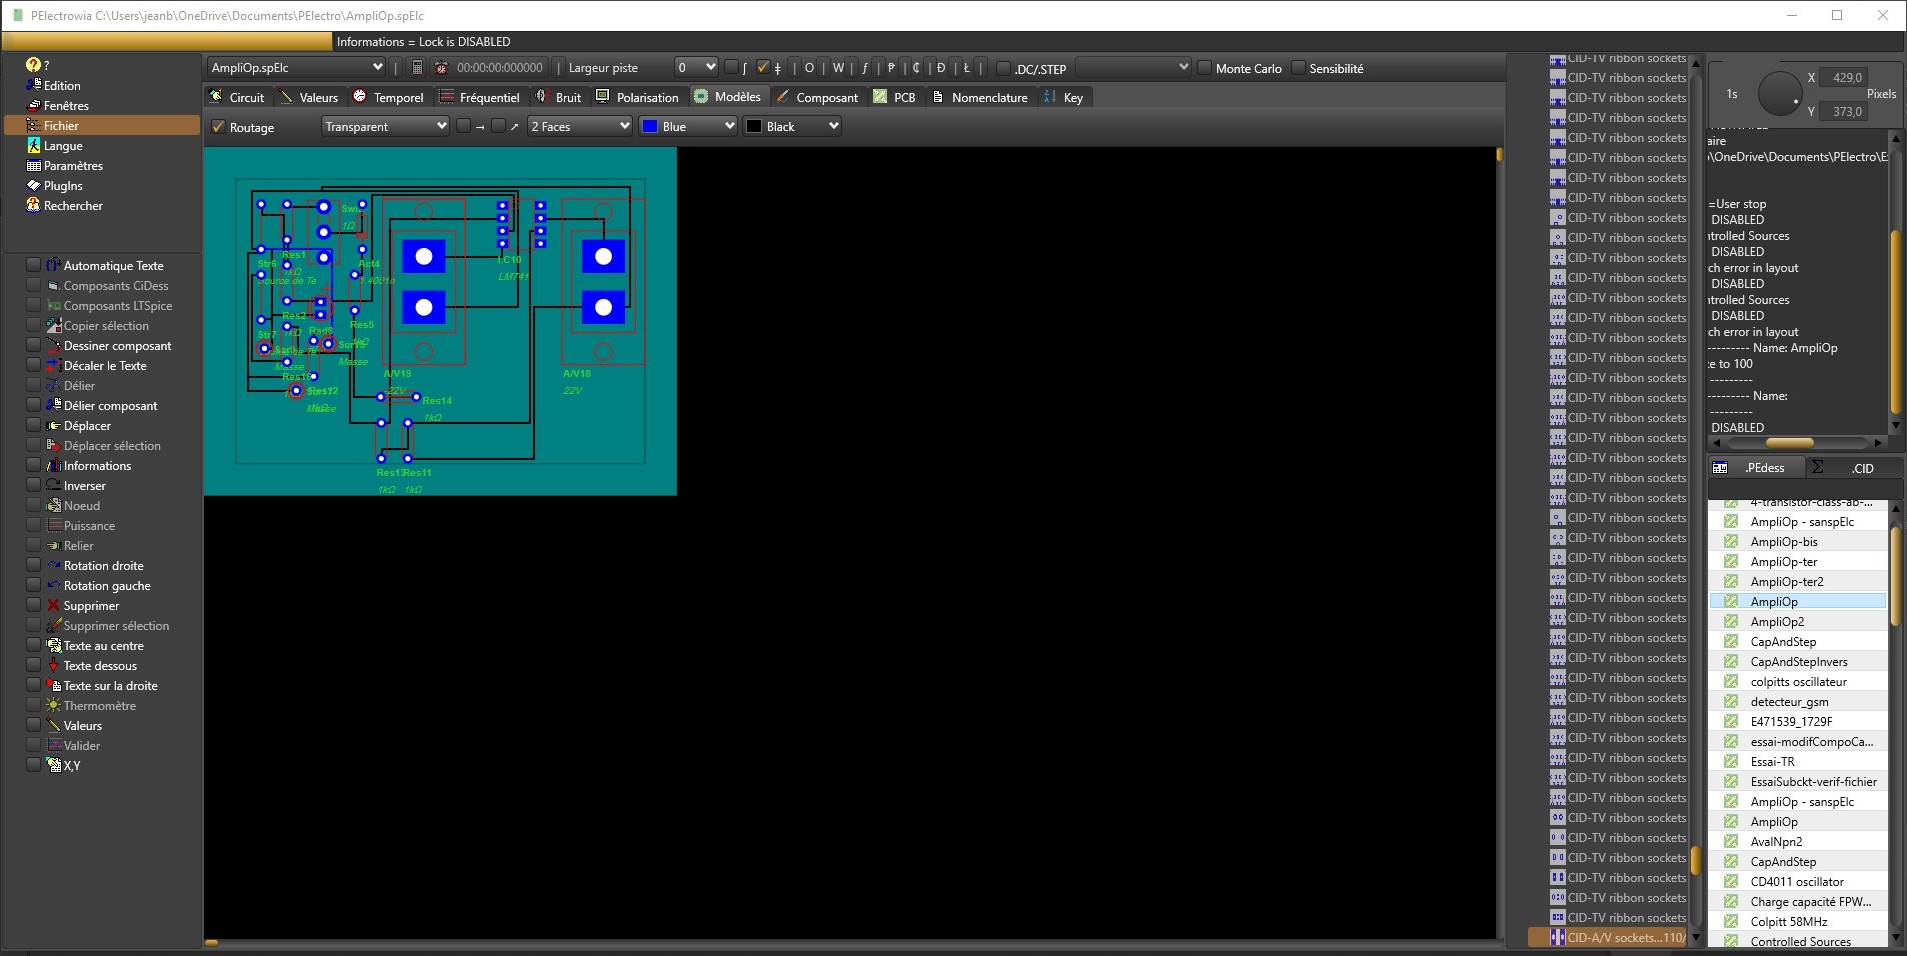The width and height of the screenshot is (1907, 956).
Task: Open the Fréquentiel tab
Action: click(480, 97)
